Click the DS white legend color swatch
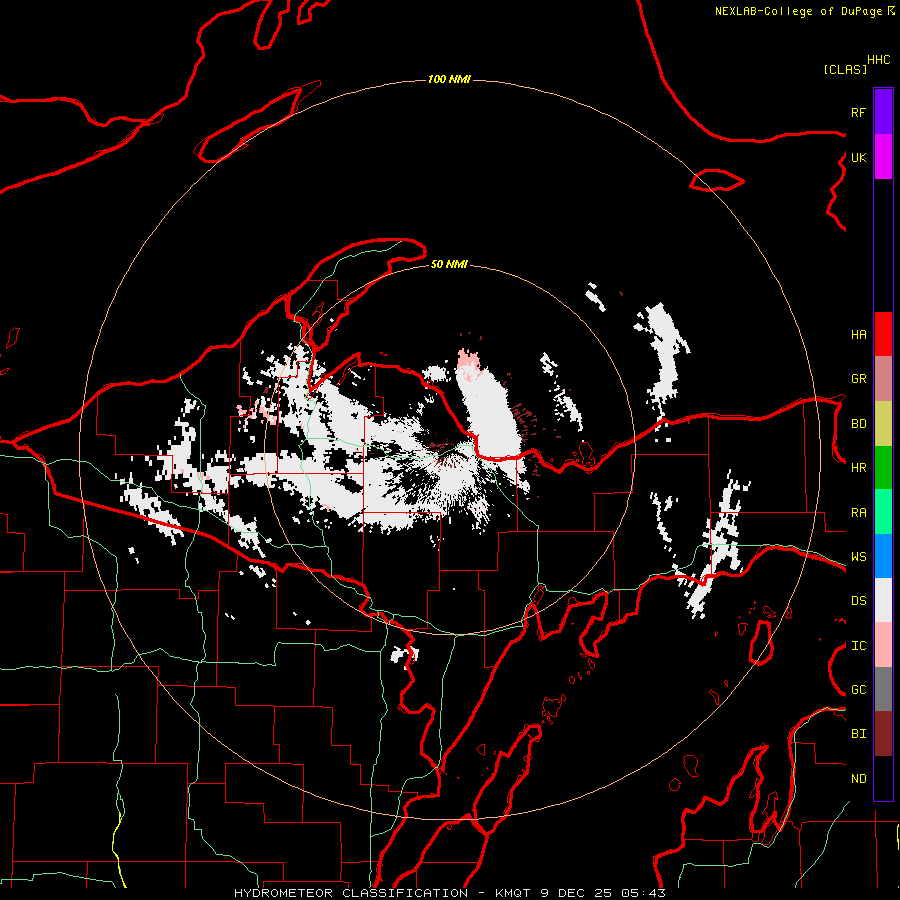This screenshot has width=900, height=900. click(883, 600)
